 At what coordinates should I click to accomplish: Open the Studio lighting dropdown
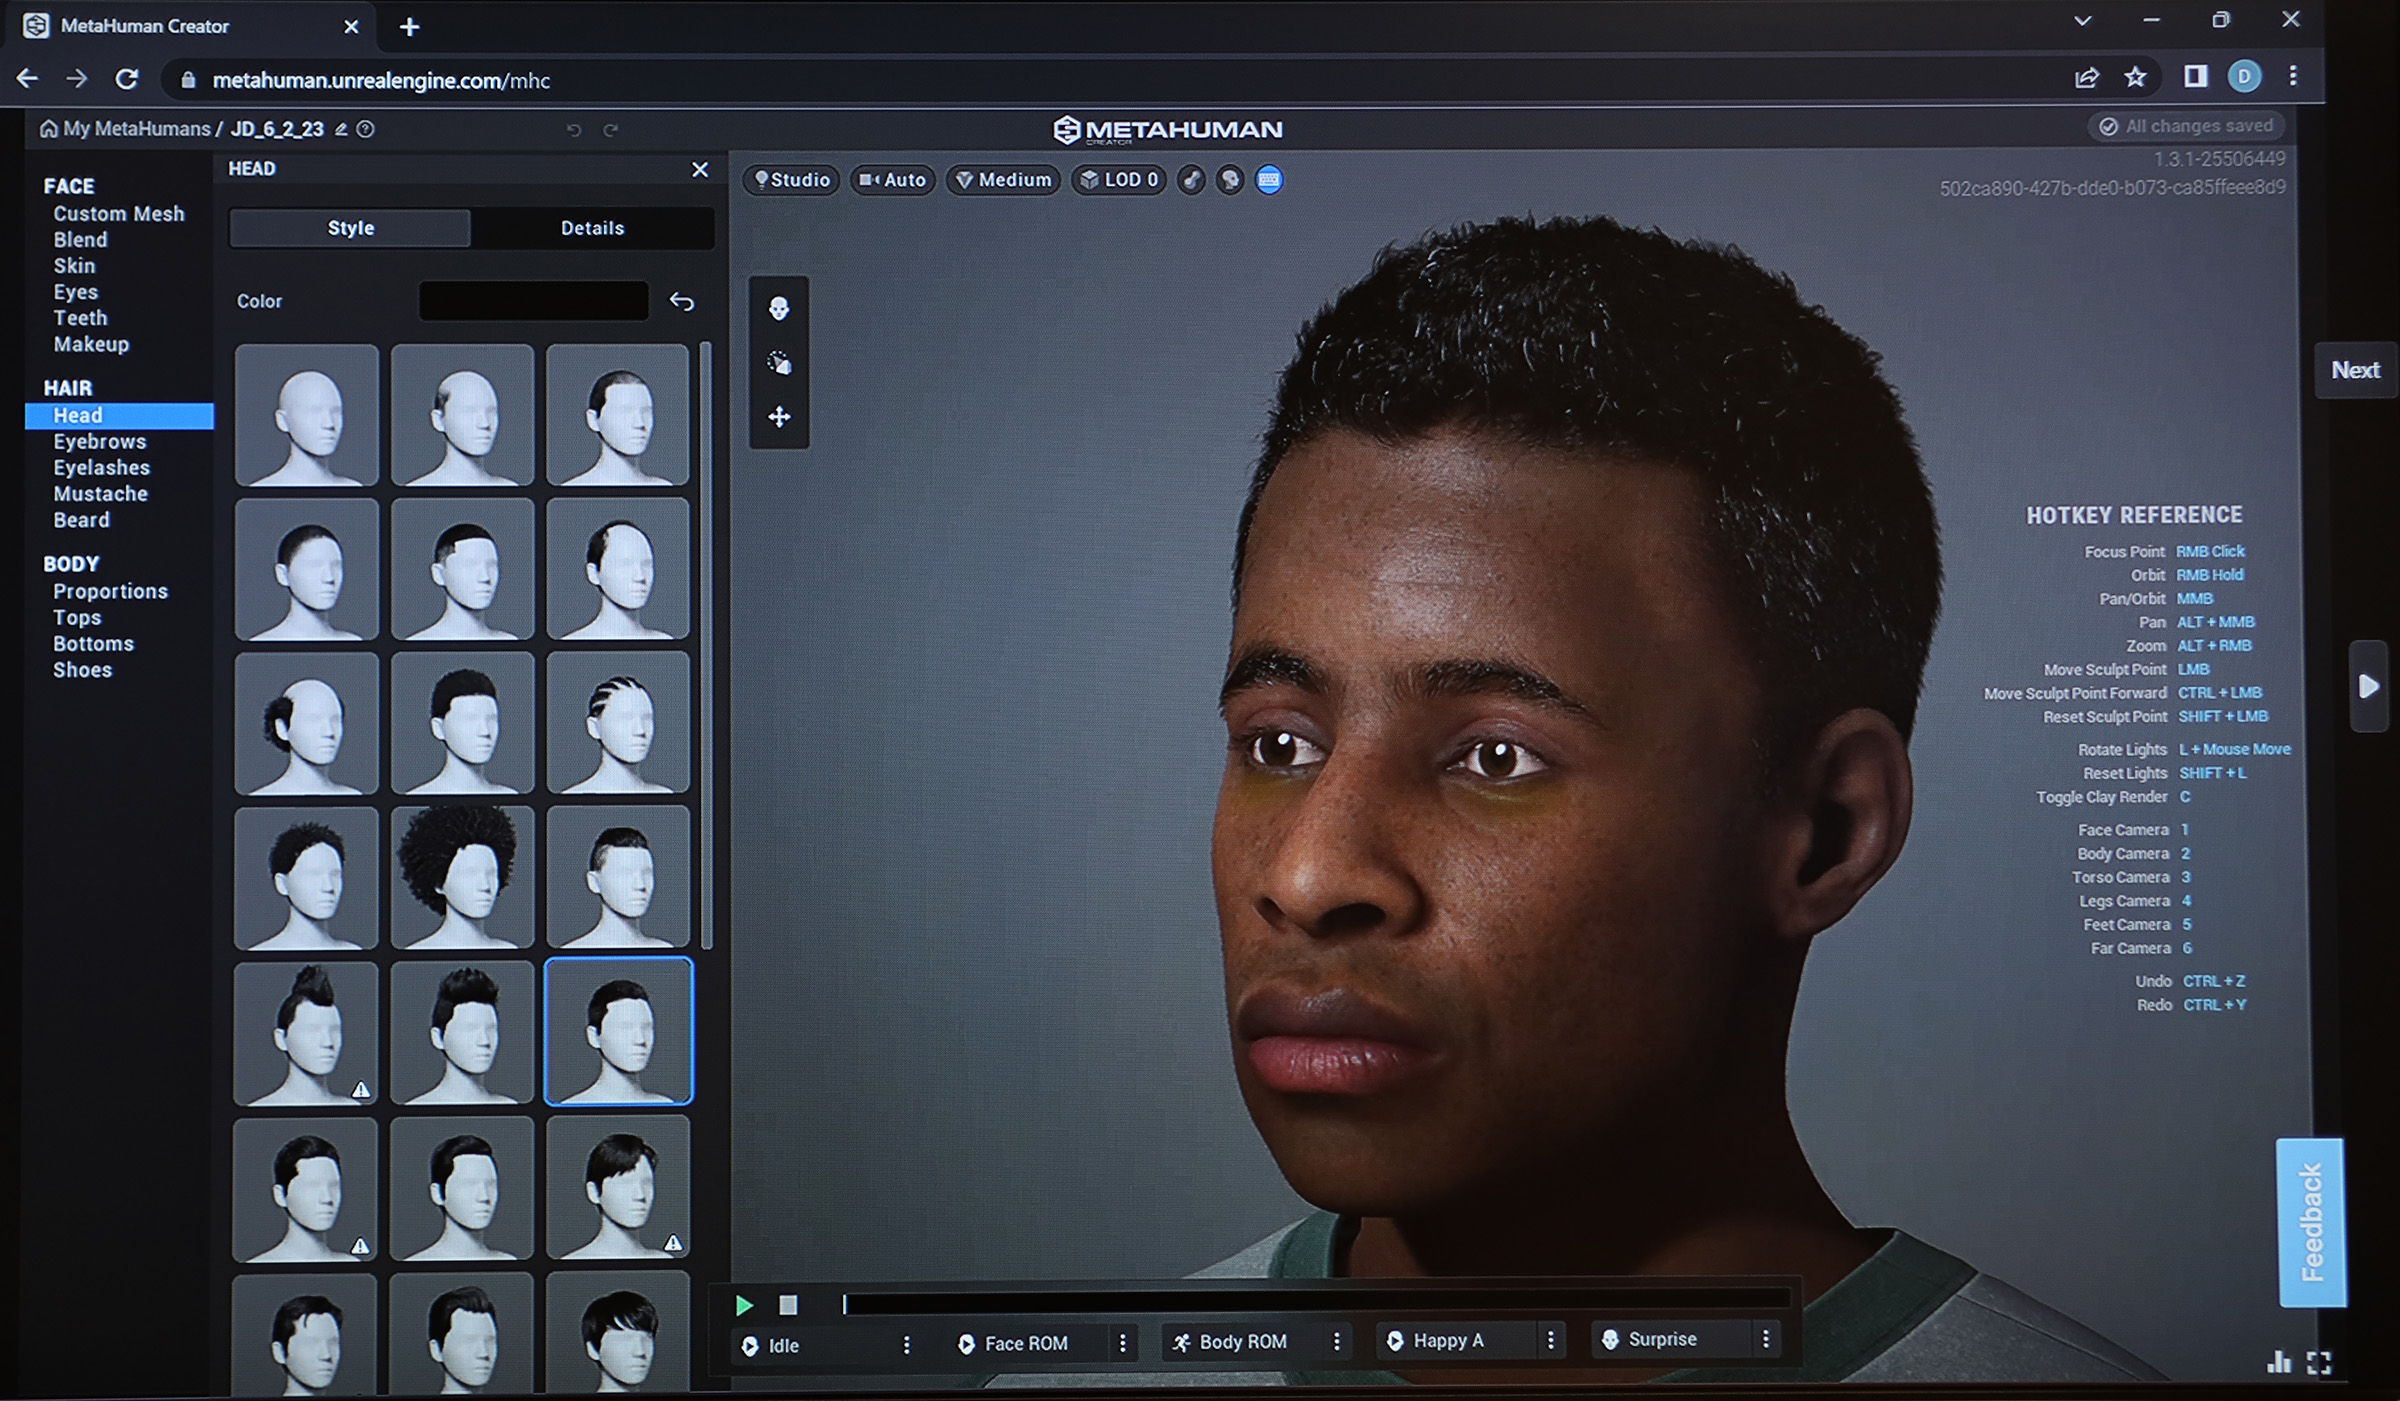792,180
